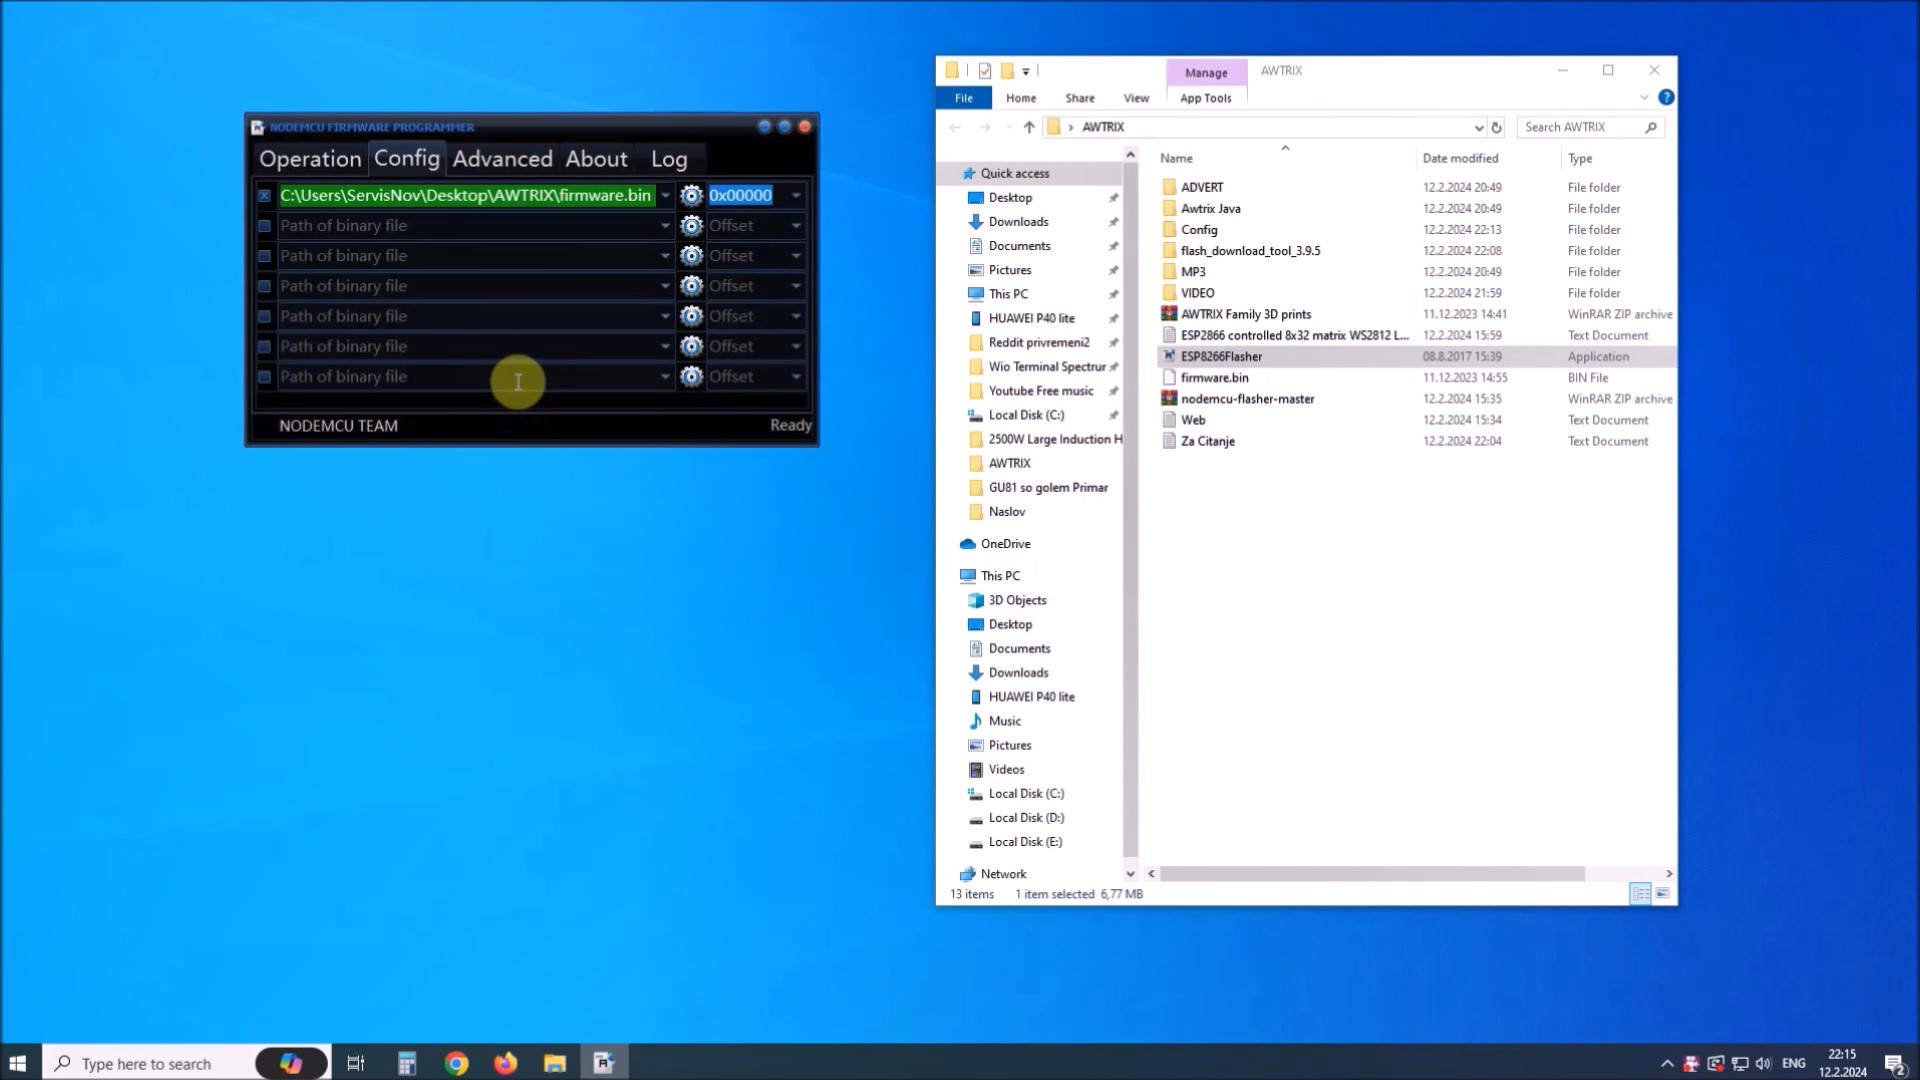Uncheck the firmware.bin row checkbox
The height and width of the screenshot is (1080, 1920).
click(x=264, y=196)
